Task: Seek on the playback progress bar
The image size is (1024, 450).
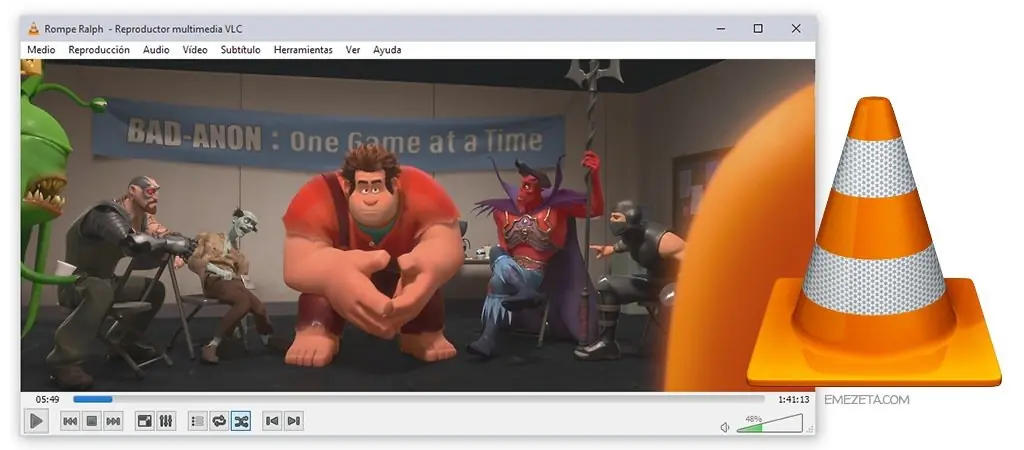Action: point(418,399)
